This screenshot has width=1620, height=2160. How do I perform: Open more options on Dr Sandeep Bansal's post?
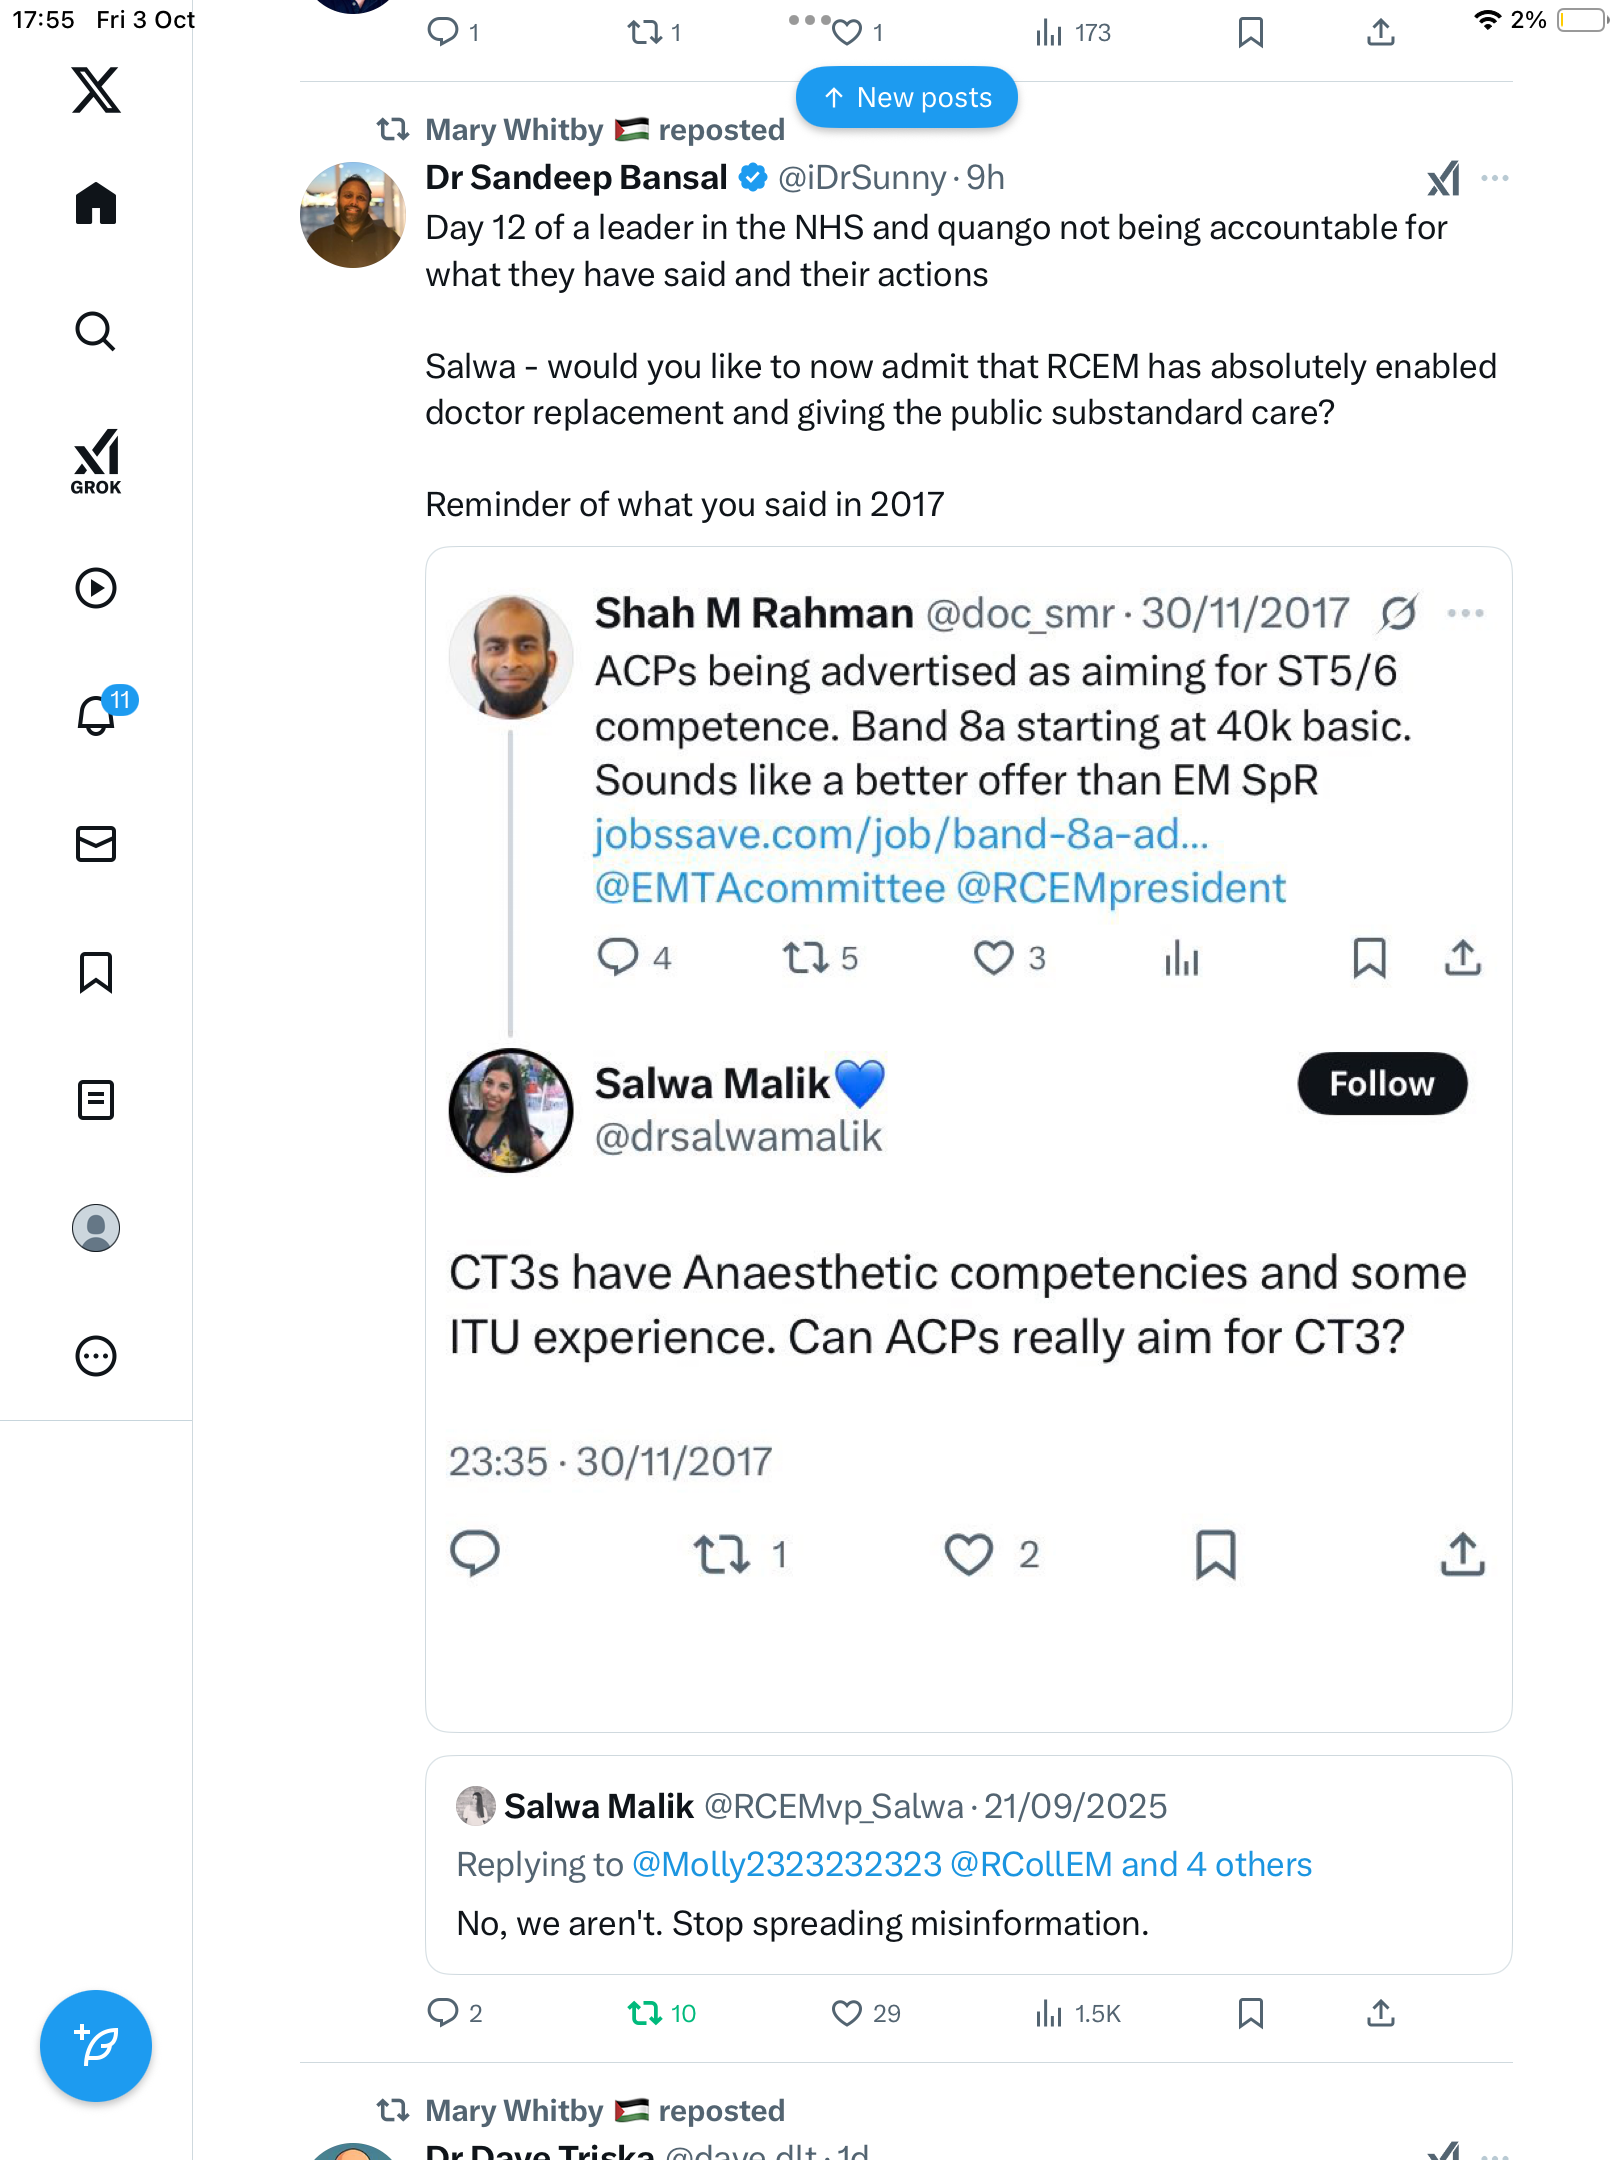pyautogui.click(x=1495, y=178)
